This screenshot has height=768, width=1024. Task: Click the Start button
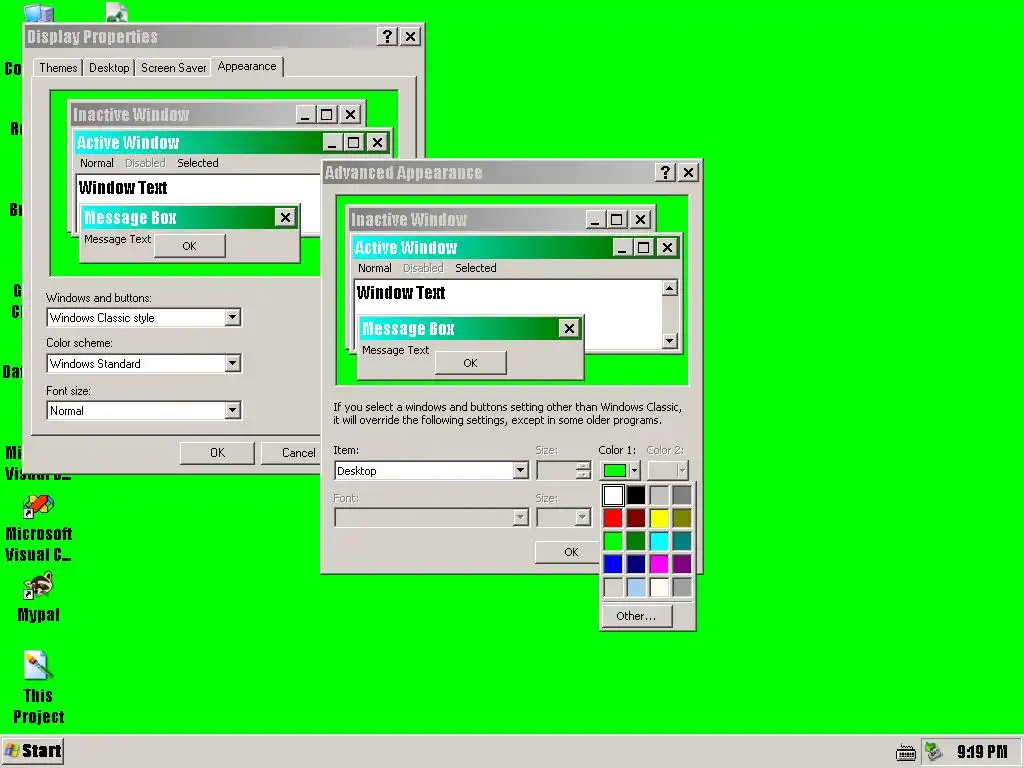click(33, 751)
